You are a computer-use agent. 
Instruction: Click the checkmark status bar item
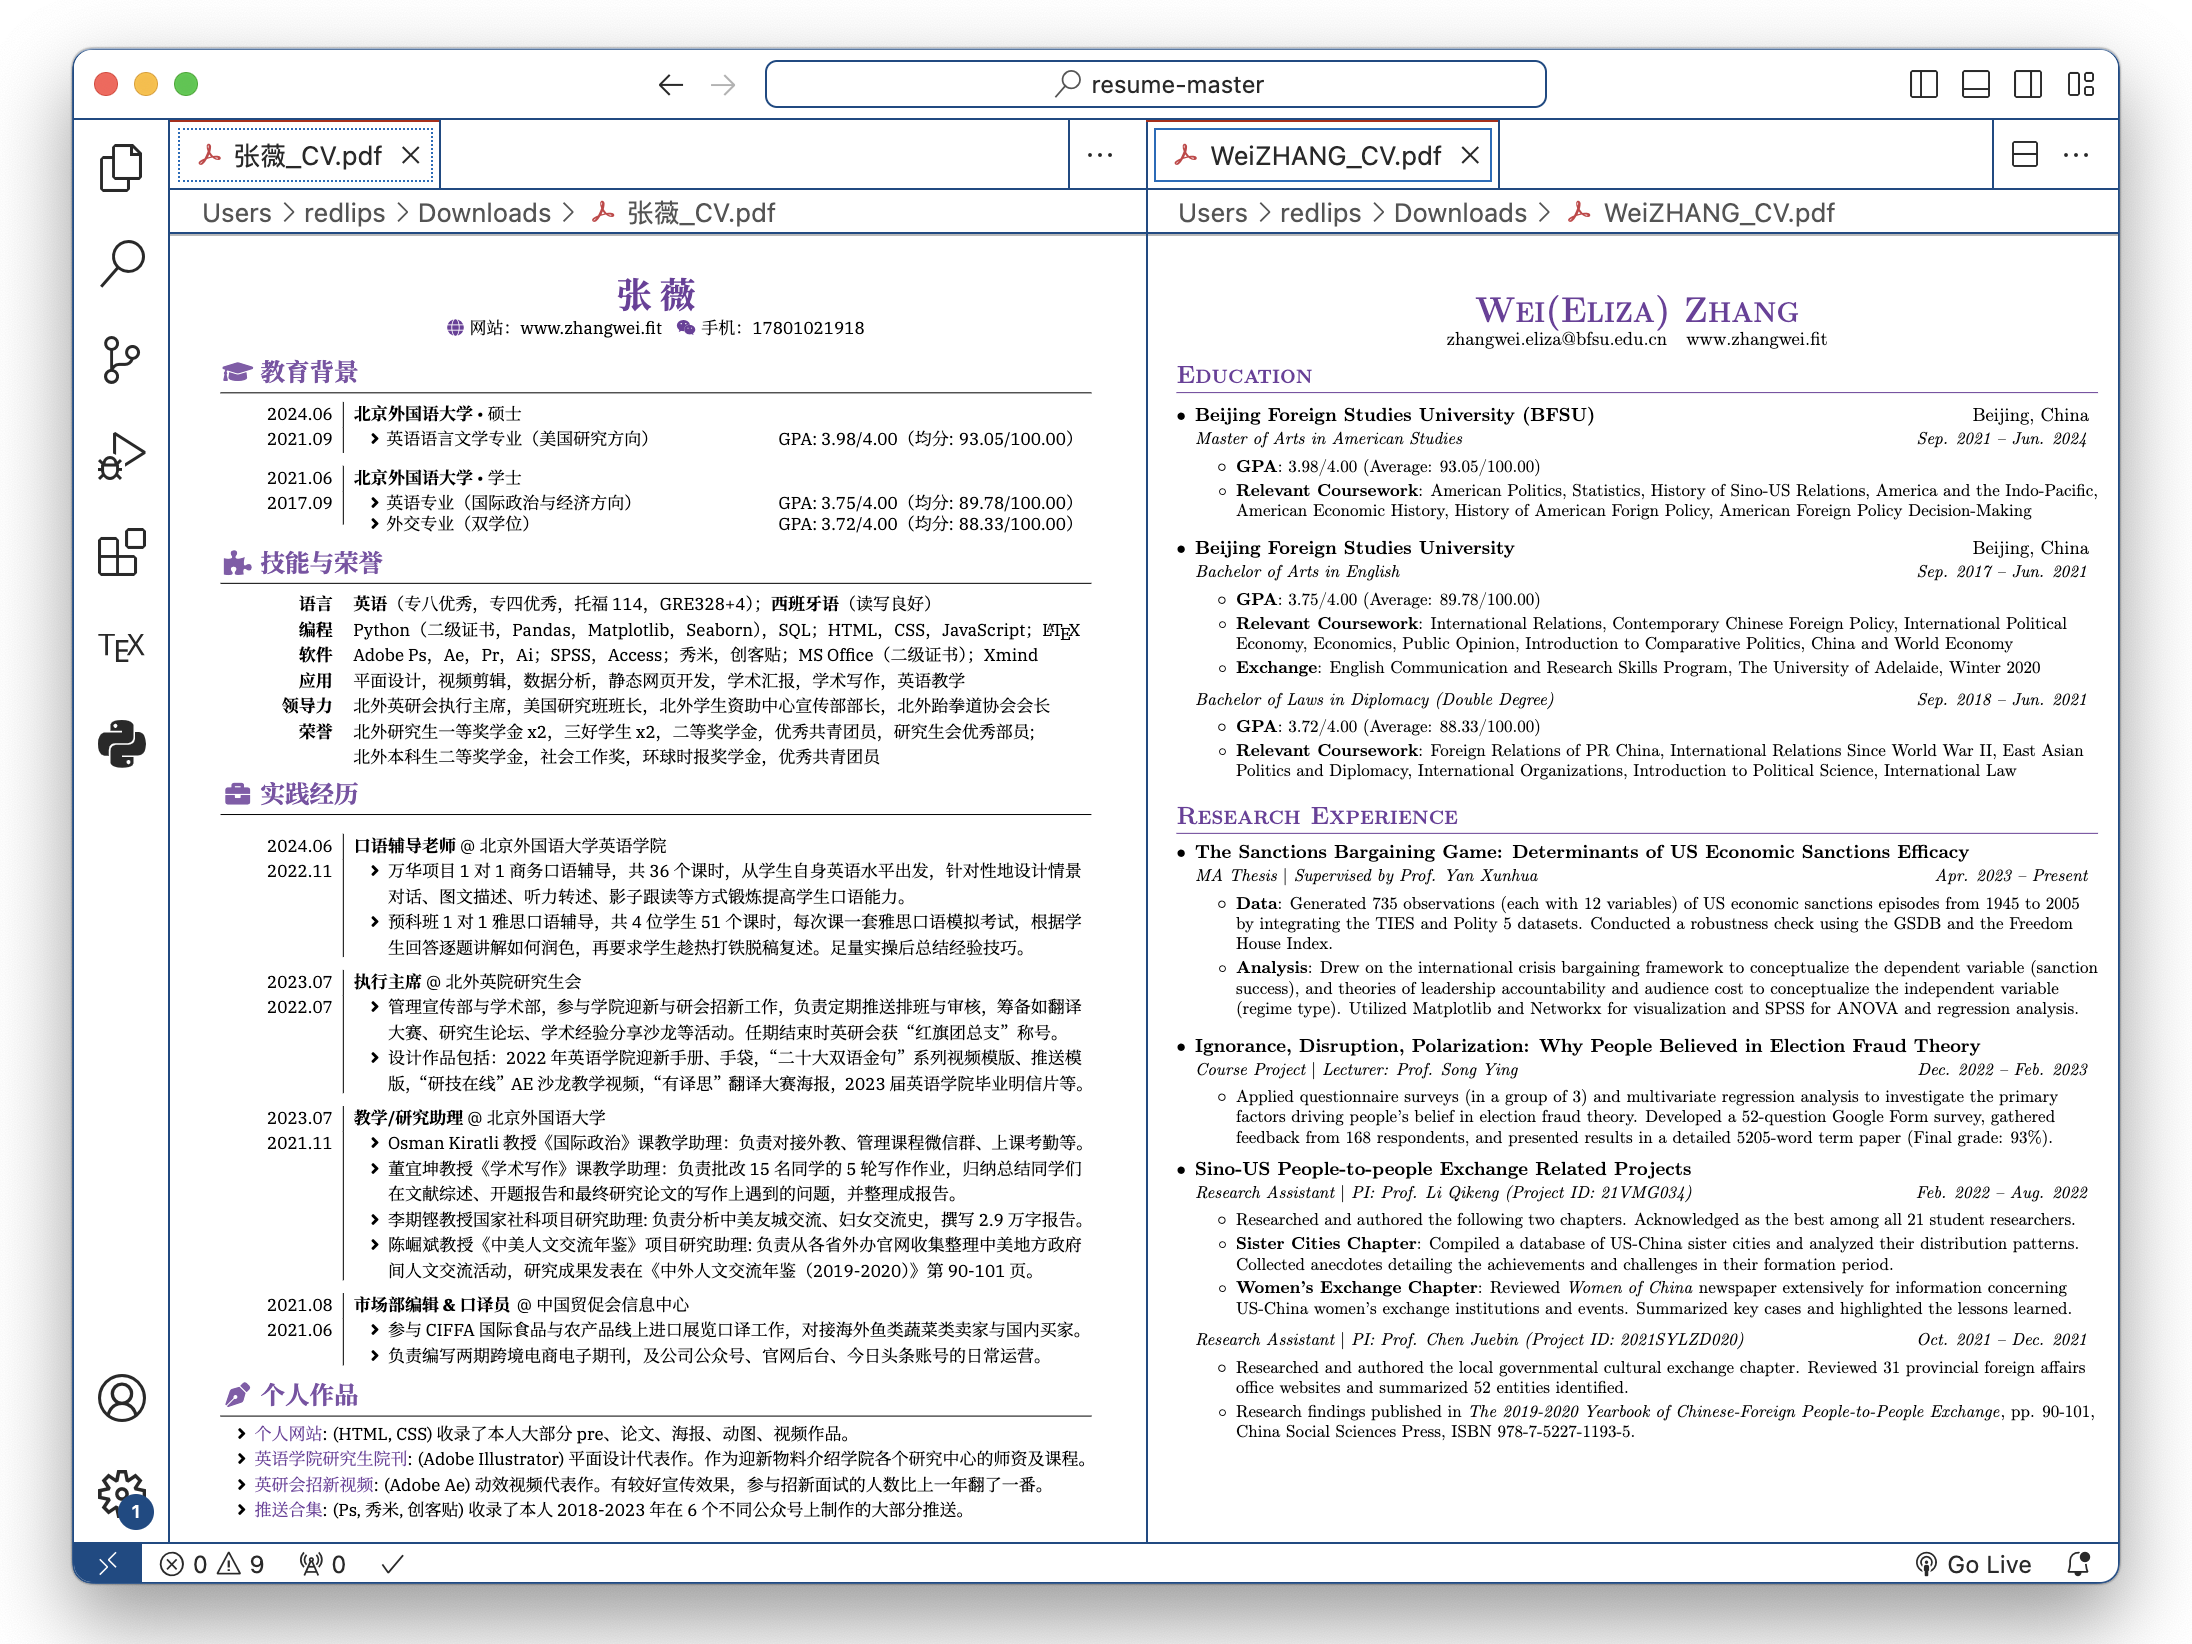point(392,1564)
